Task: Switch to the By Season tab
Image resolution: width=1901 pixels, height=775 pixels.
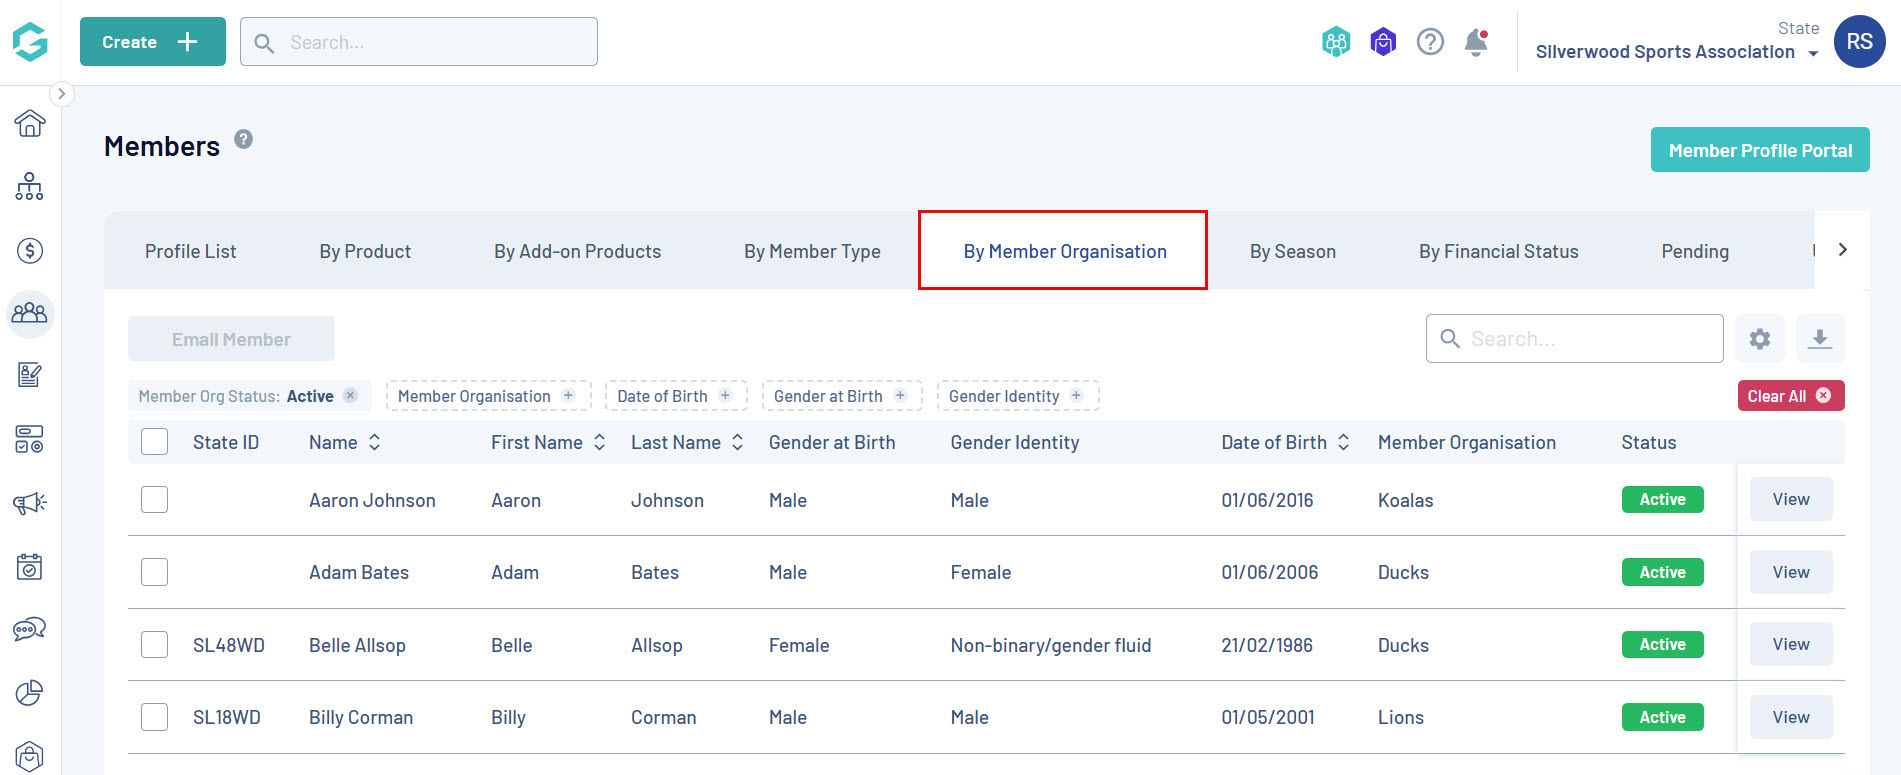Action: 1292,251
